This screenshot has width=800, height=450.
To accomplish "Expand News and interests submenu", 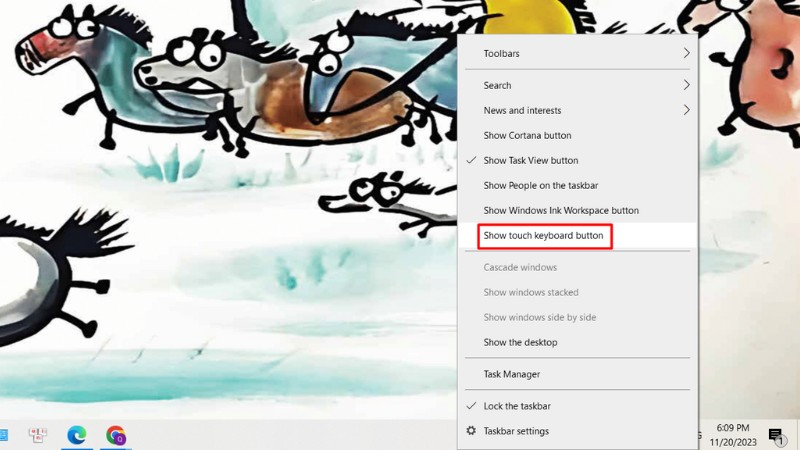I will 578,110.
